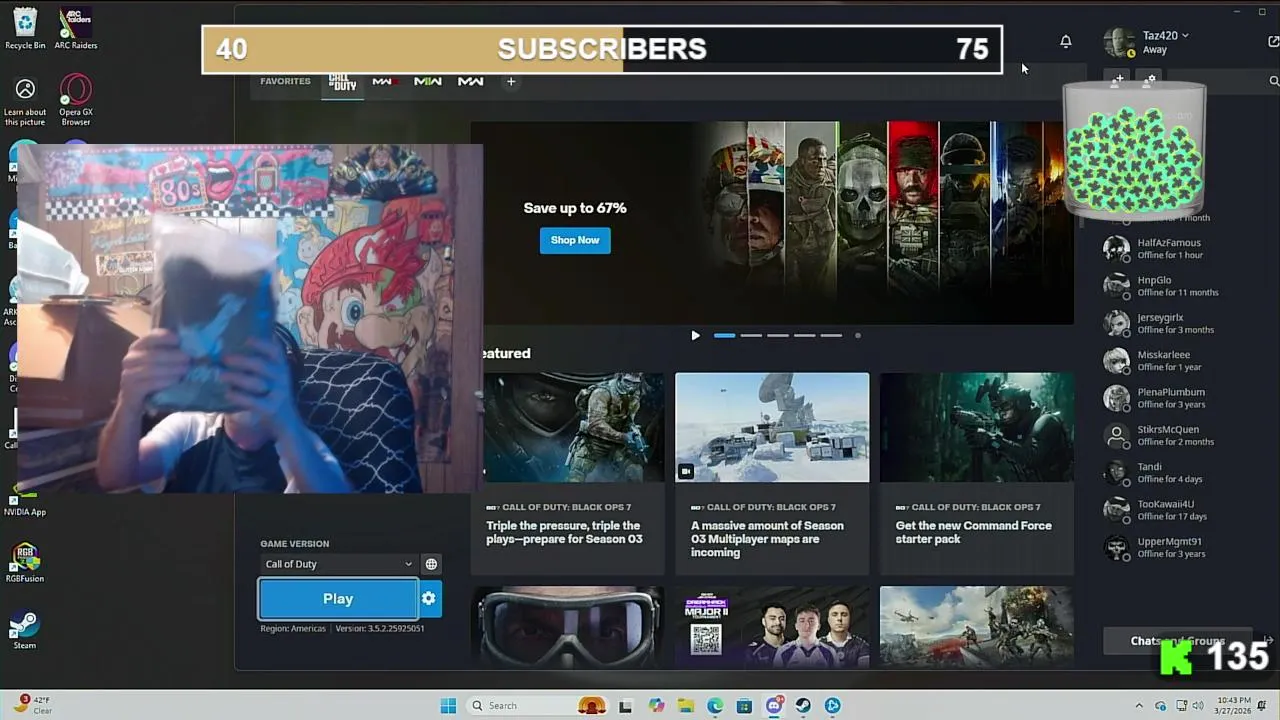Expand the Game Version Call of Duty dropdown

(338, 564)
